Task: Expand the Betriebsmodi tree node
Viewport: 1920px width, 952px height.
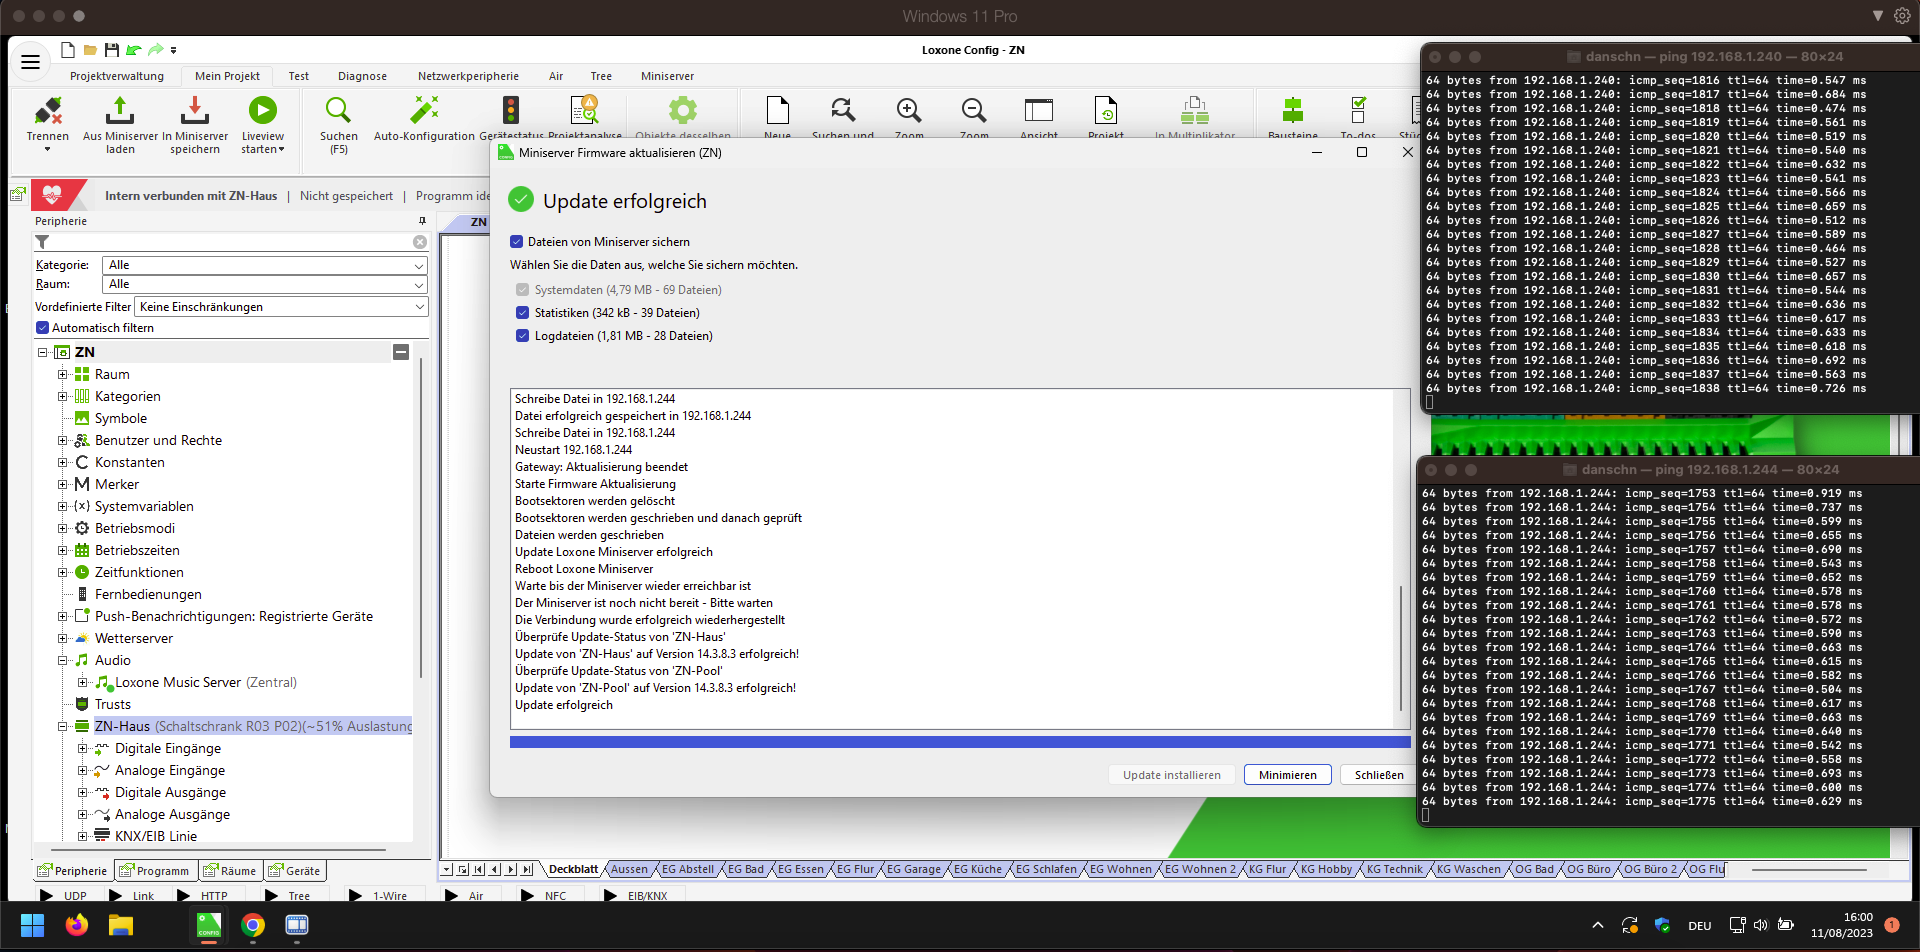Action: [62, 529]
